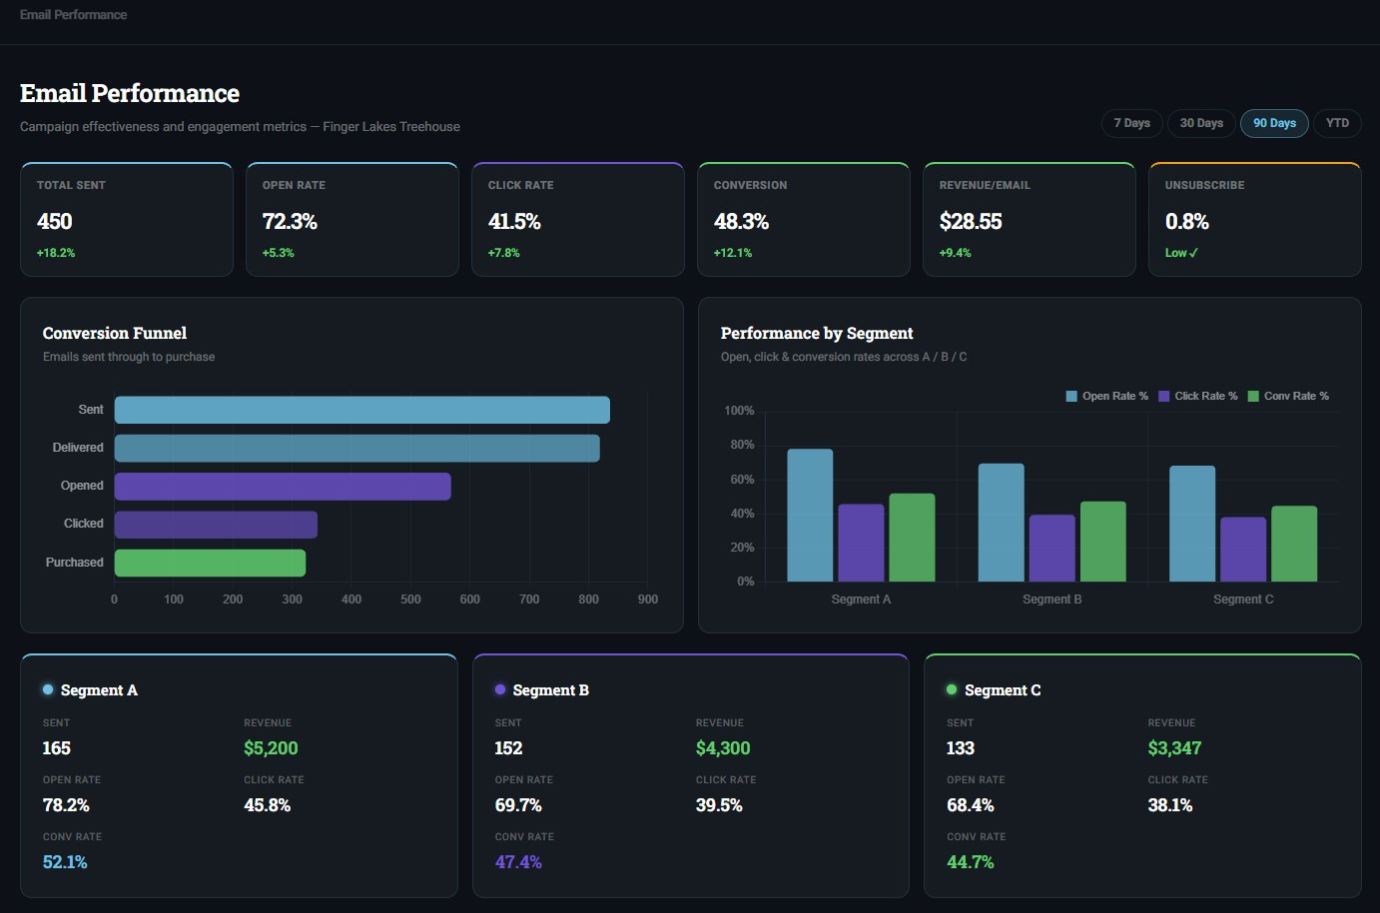1380x913 pixels.
Task: Select the 7 Days range
Action: pyautogui.click(x=1132, y=123)
